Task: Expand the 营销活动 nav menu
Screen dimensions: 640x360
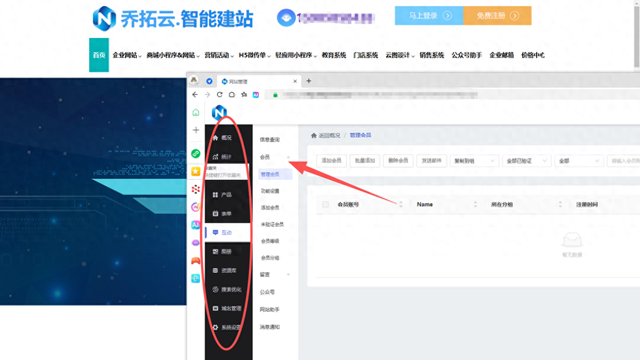Action: tap(219, 55)
